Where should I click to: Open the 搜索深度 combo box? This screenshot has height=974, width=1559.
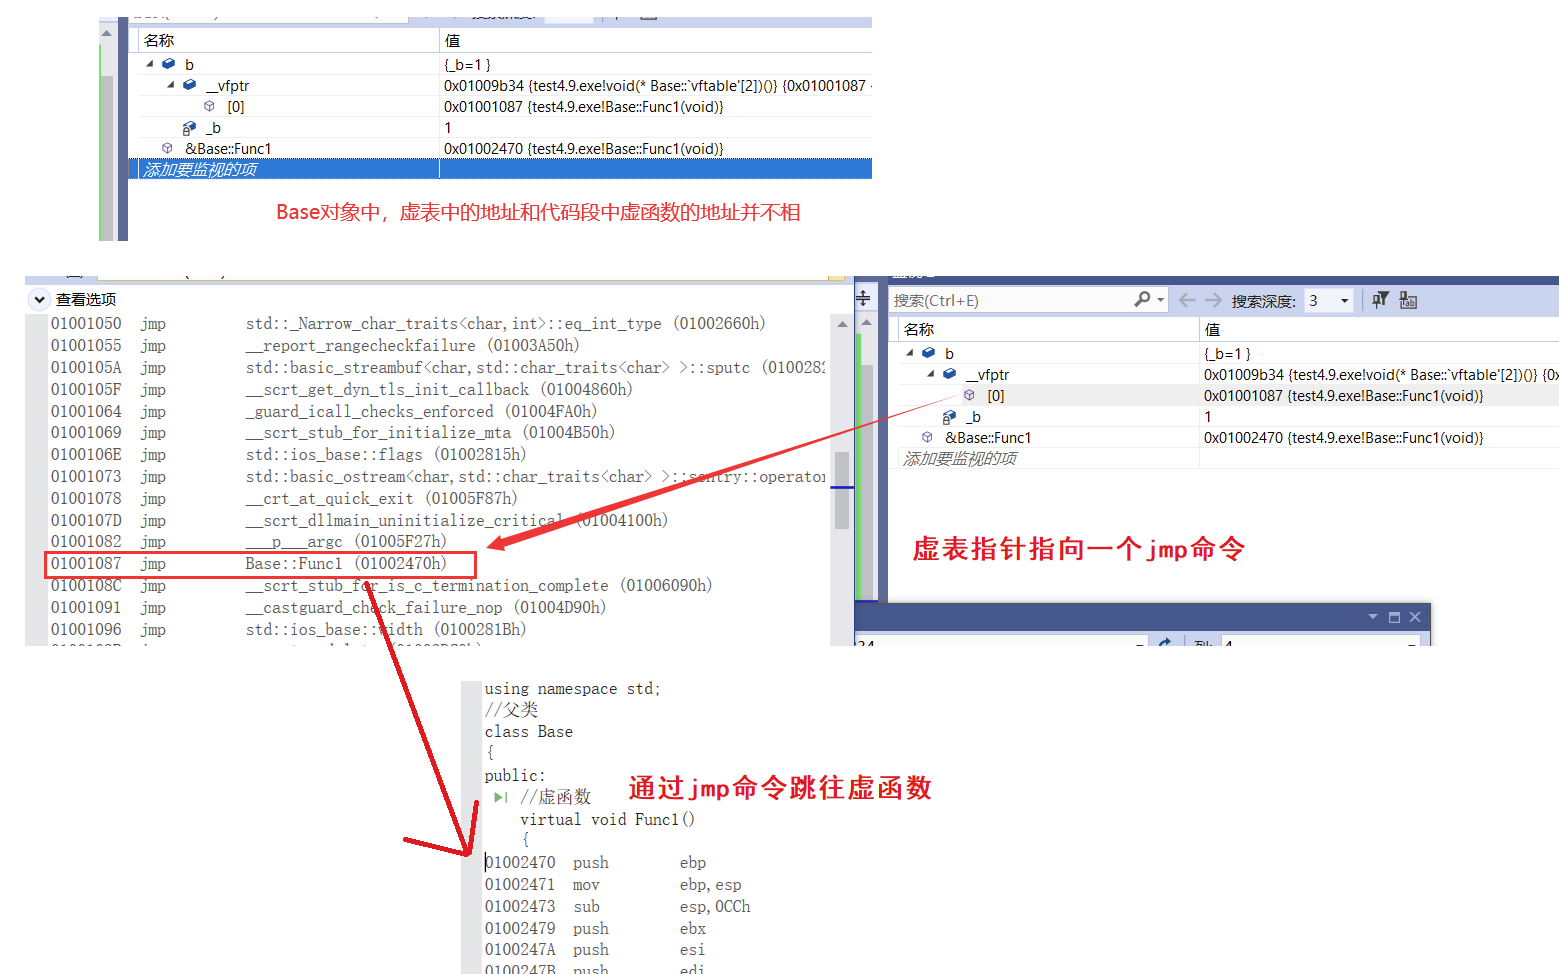pyautogui.click(x=1329, y=300)
